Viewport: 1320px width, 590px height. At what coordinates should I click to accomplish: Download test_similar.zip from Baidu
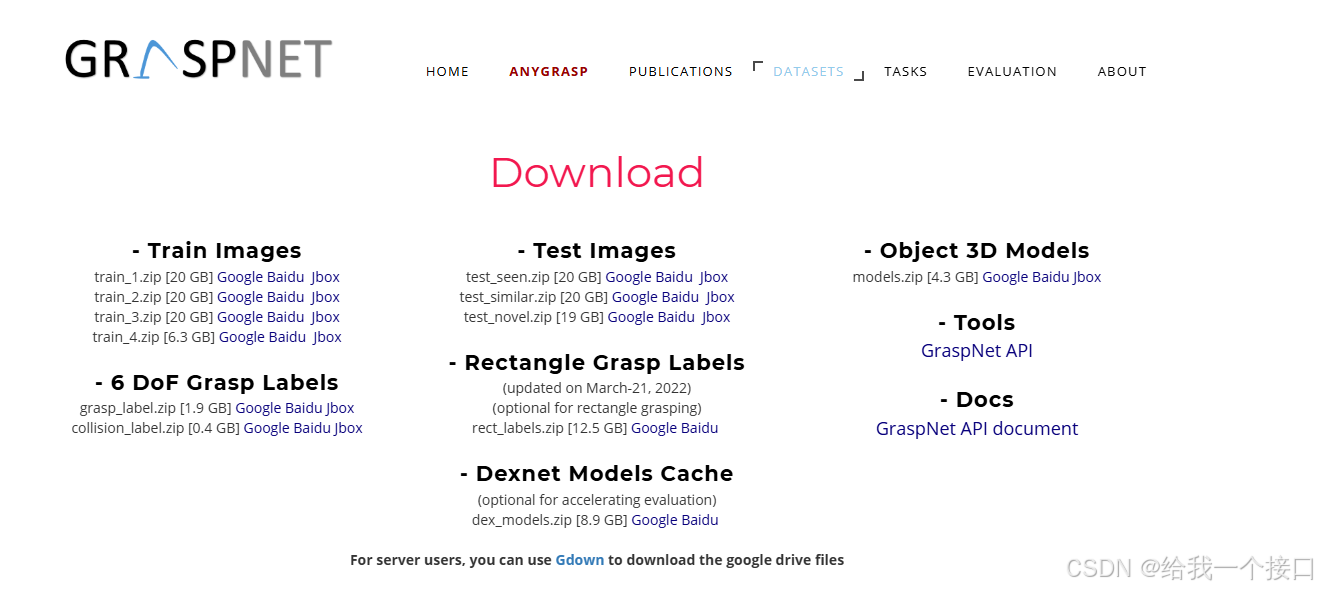click(681, 297)
